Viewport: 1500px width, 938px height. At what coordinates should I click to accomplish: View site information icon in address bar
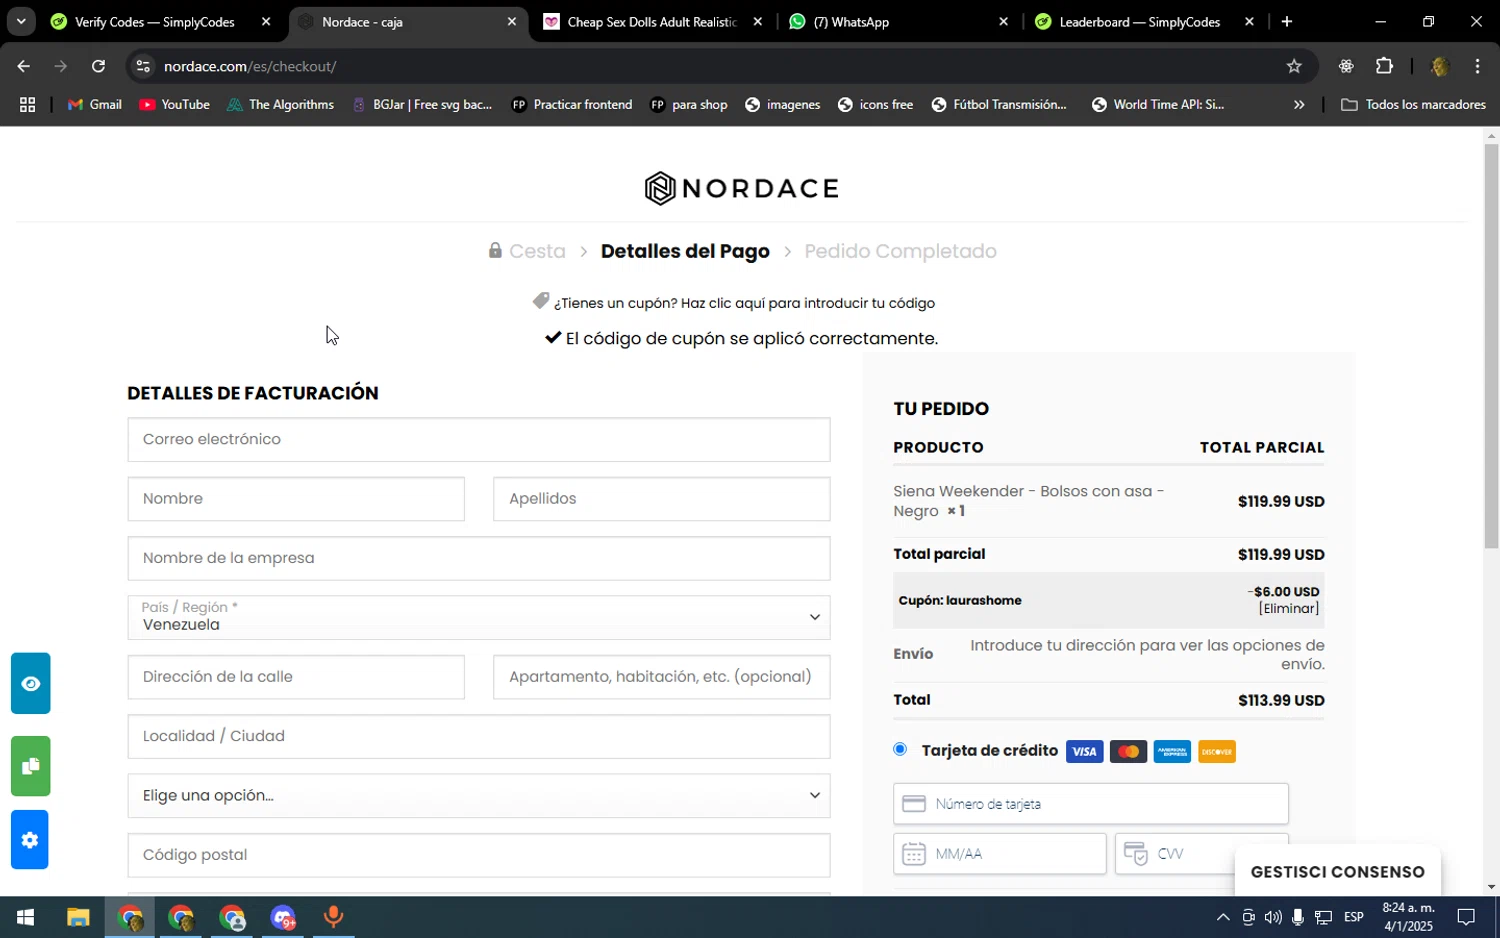tap(143, 66)
